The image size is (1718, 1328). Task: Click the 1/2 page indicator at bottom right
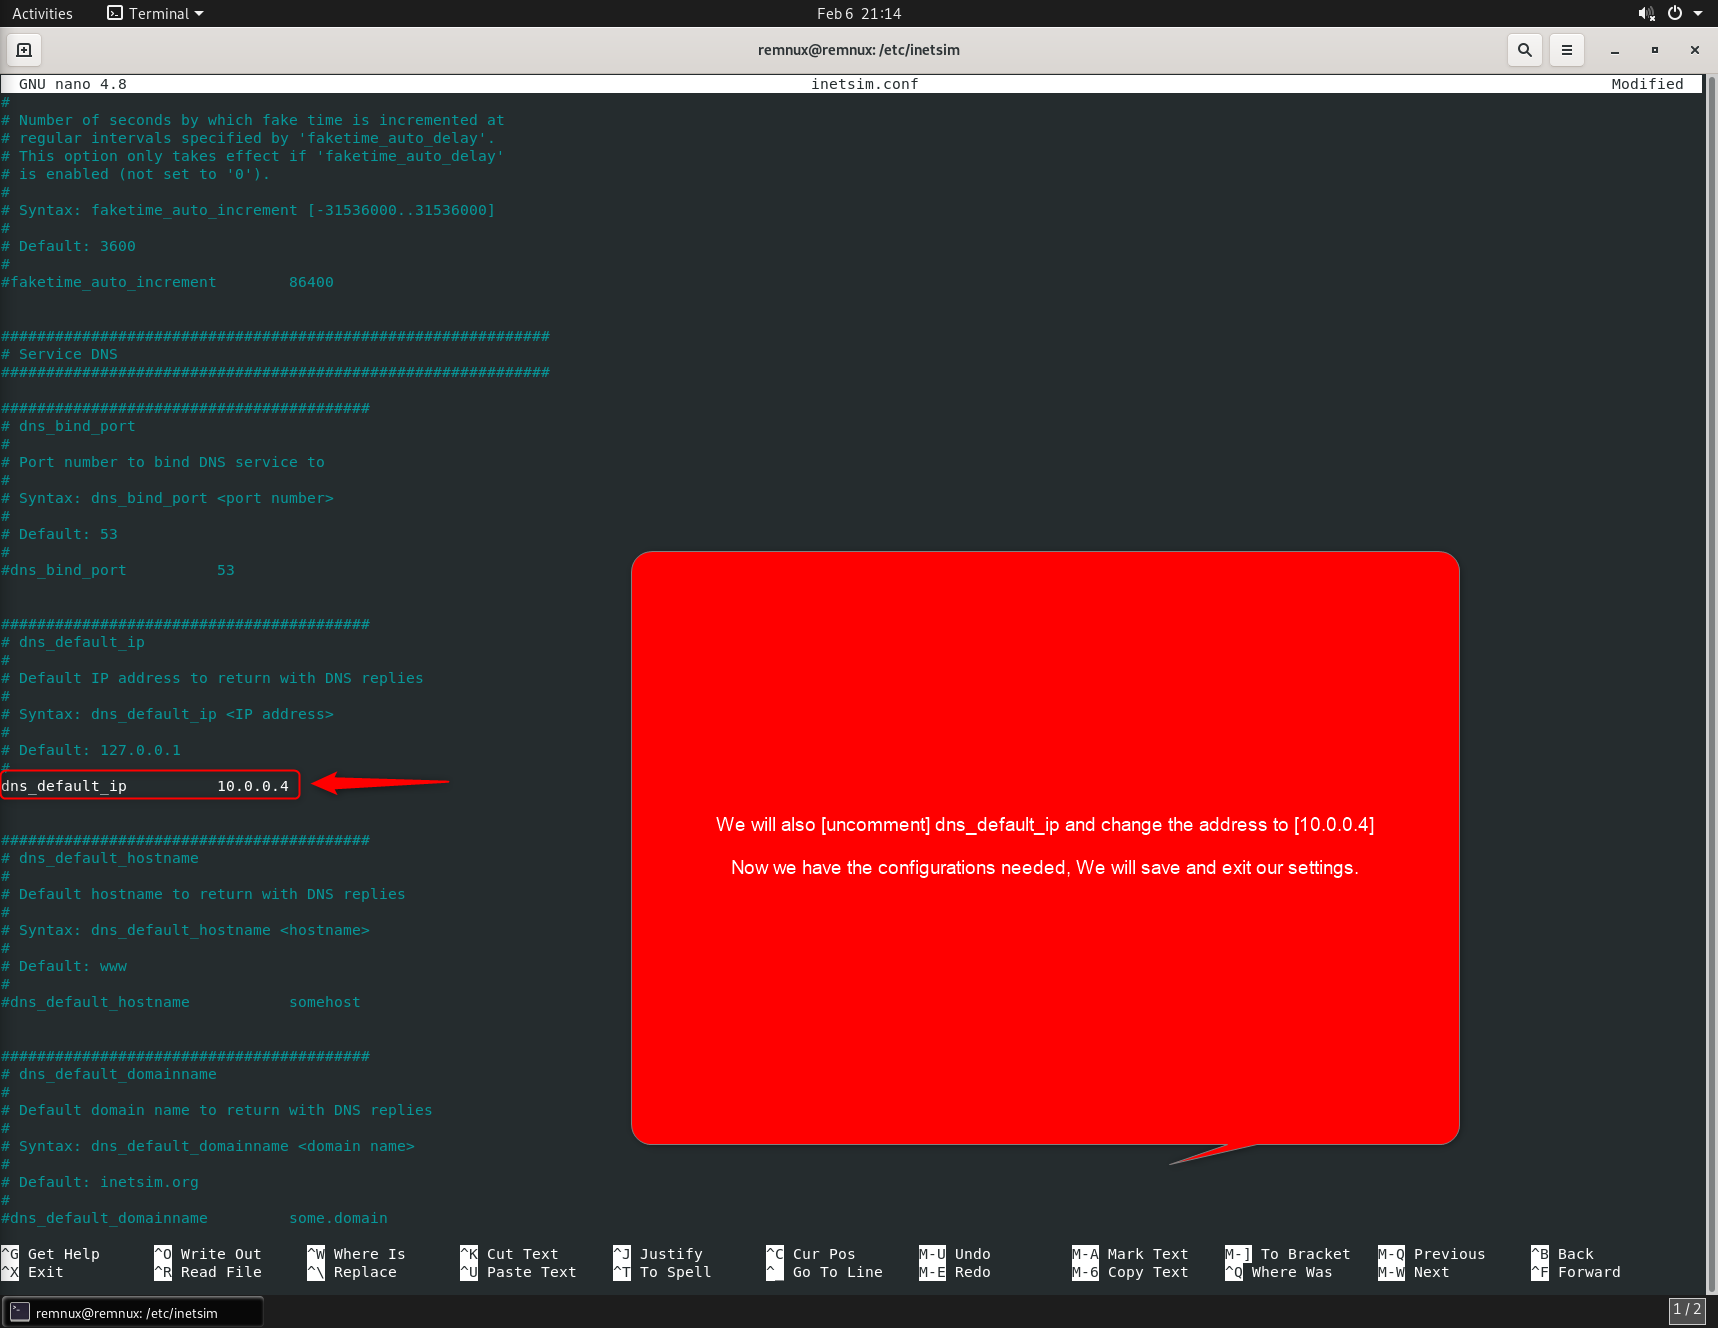[x=1686, y=1309]
